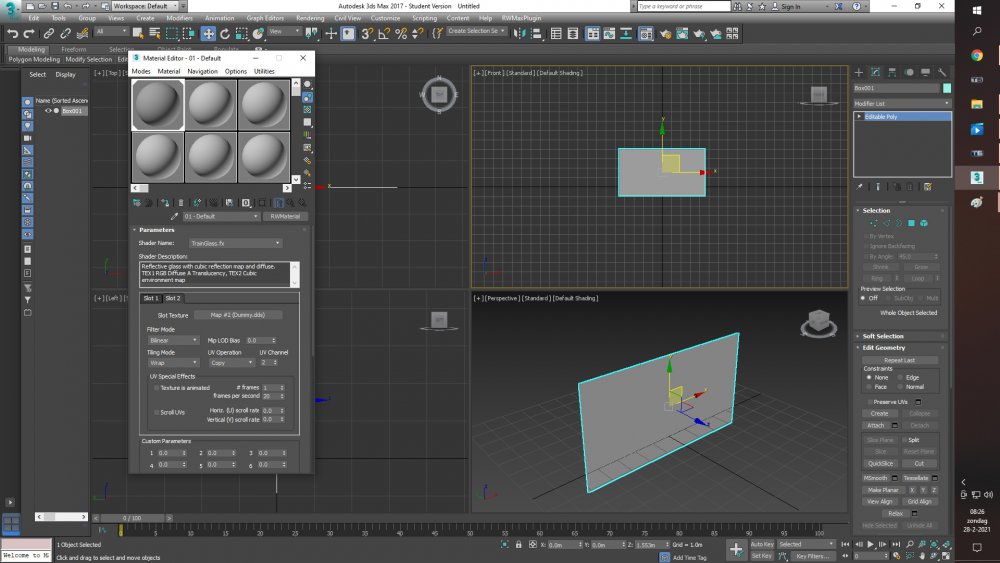Select the Move tool in main toolbar
The width and height of the screenshot is (1000, 563).
click(x=209, y=33)
